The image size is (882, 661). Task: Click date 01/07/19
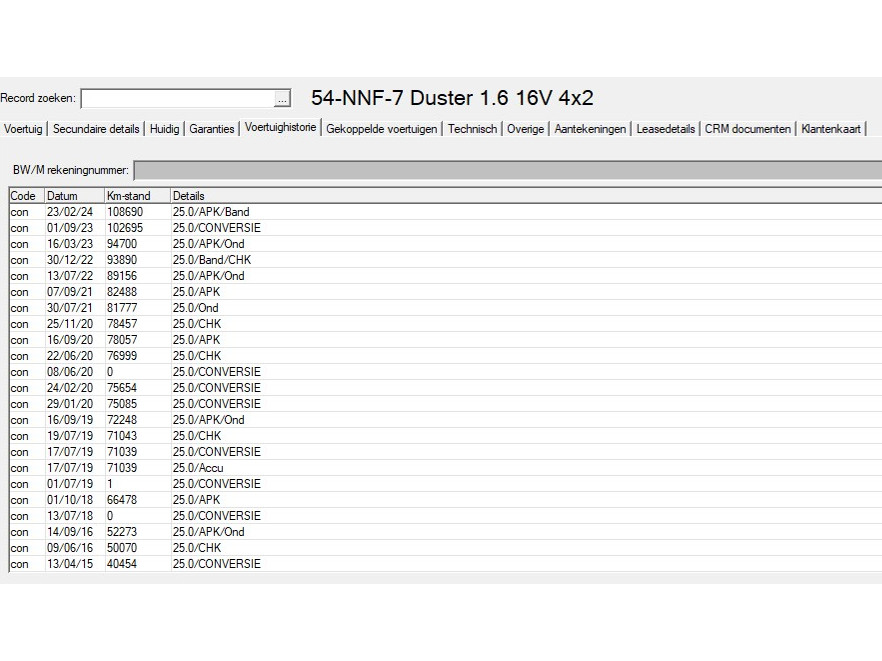70,484
